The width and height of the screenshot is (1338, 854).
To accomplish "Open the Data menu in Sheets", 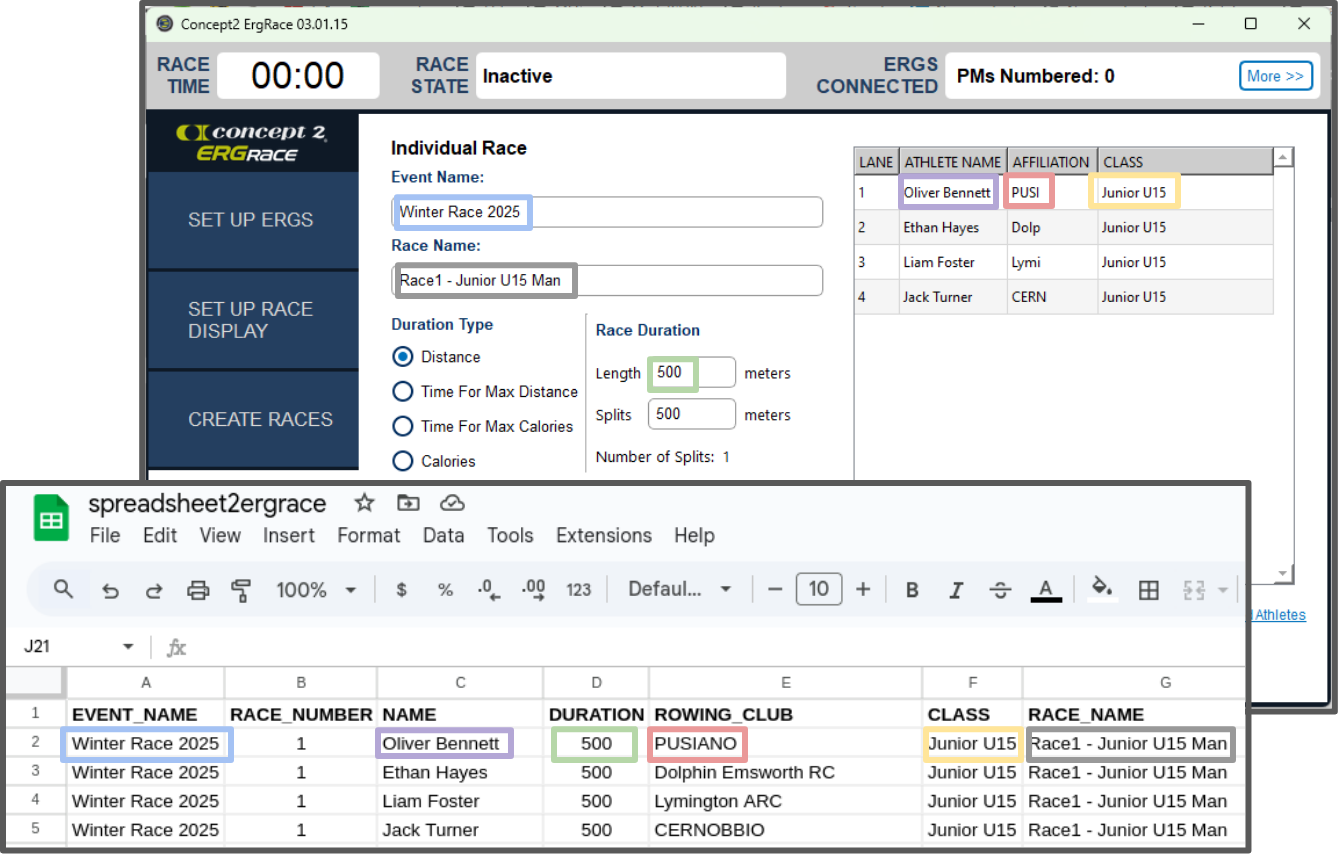I will tap(444, 535).
